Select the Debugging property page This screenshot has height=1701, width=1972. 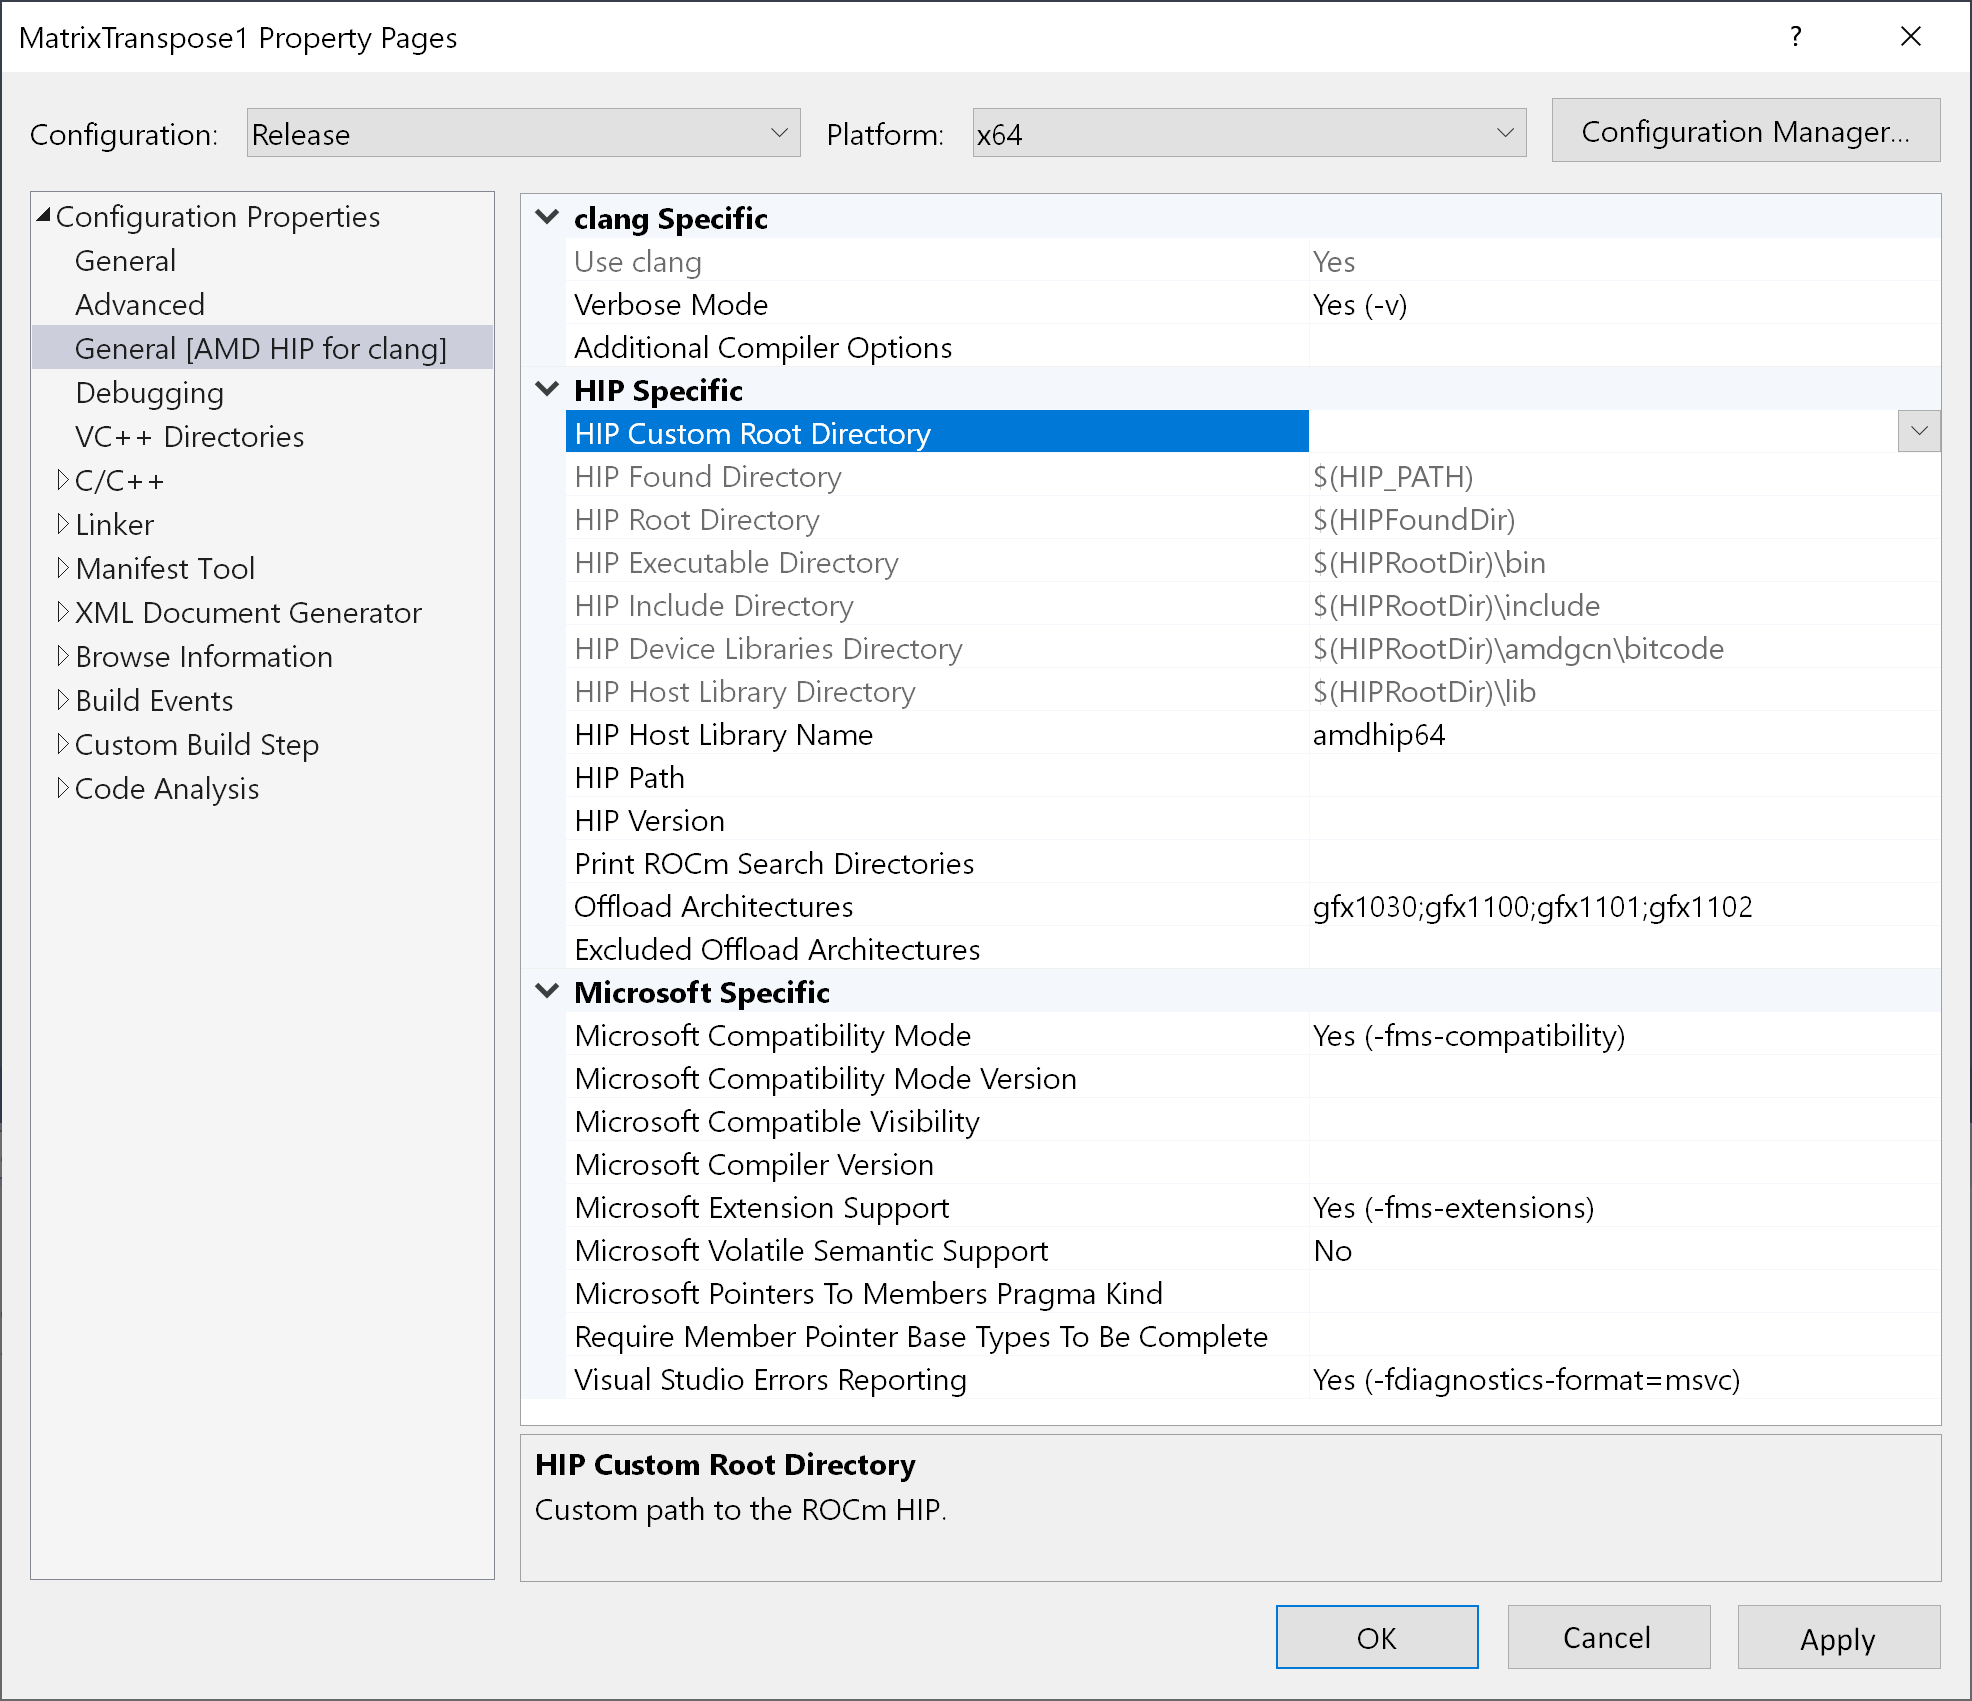coord(149,393)
